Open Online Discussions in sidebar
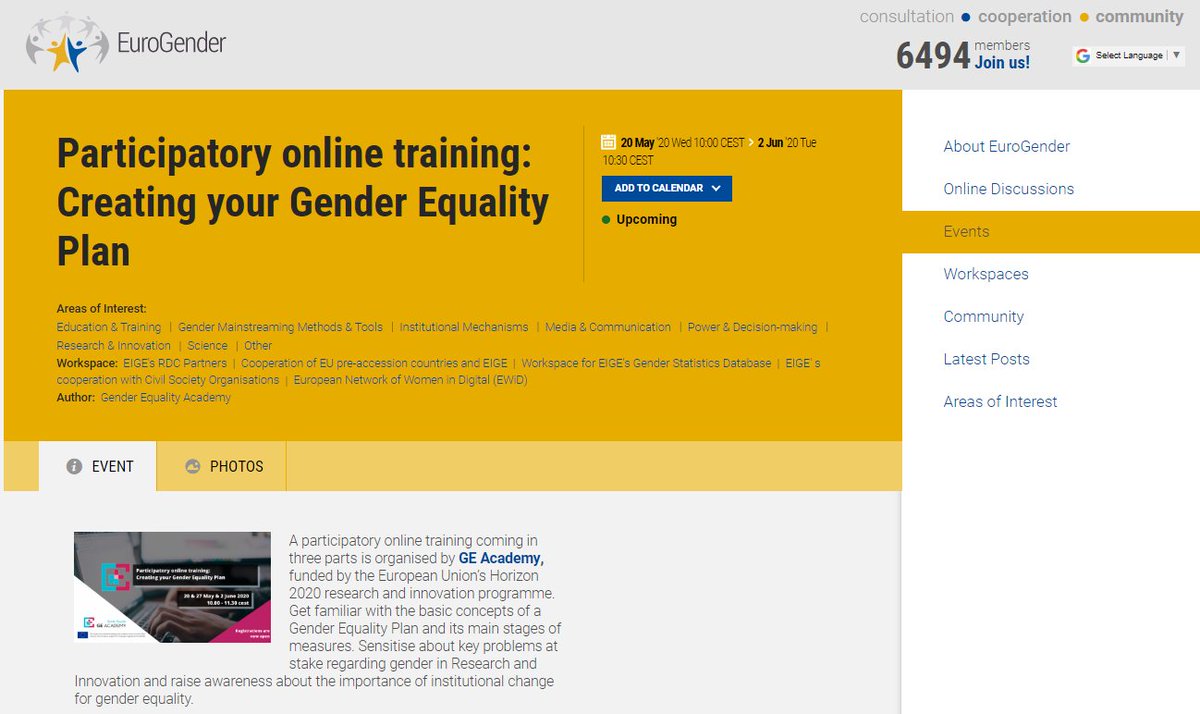1200x714 pixels. 1009,189
